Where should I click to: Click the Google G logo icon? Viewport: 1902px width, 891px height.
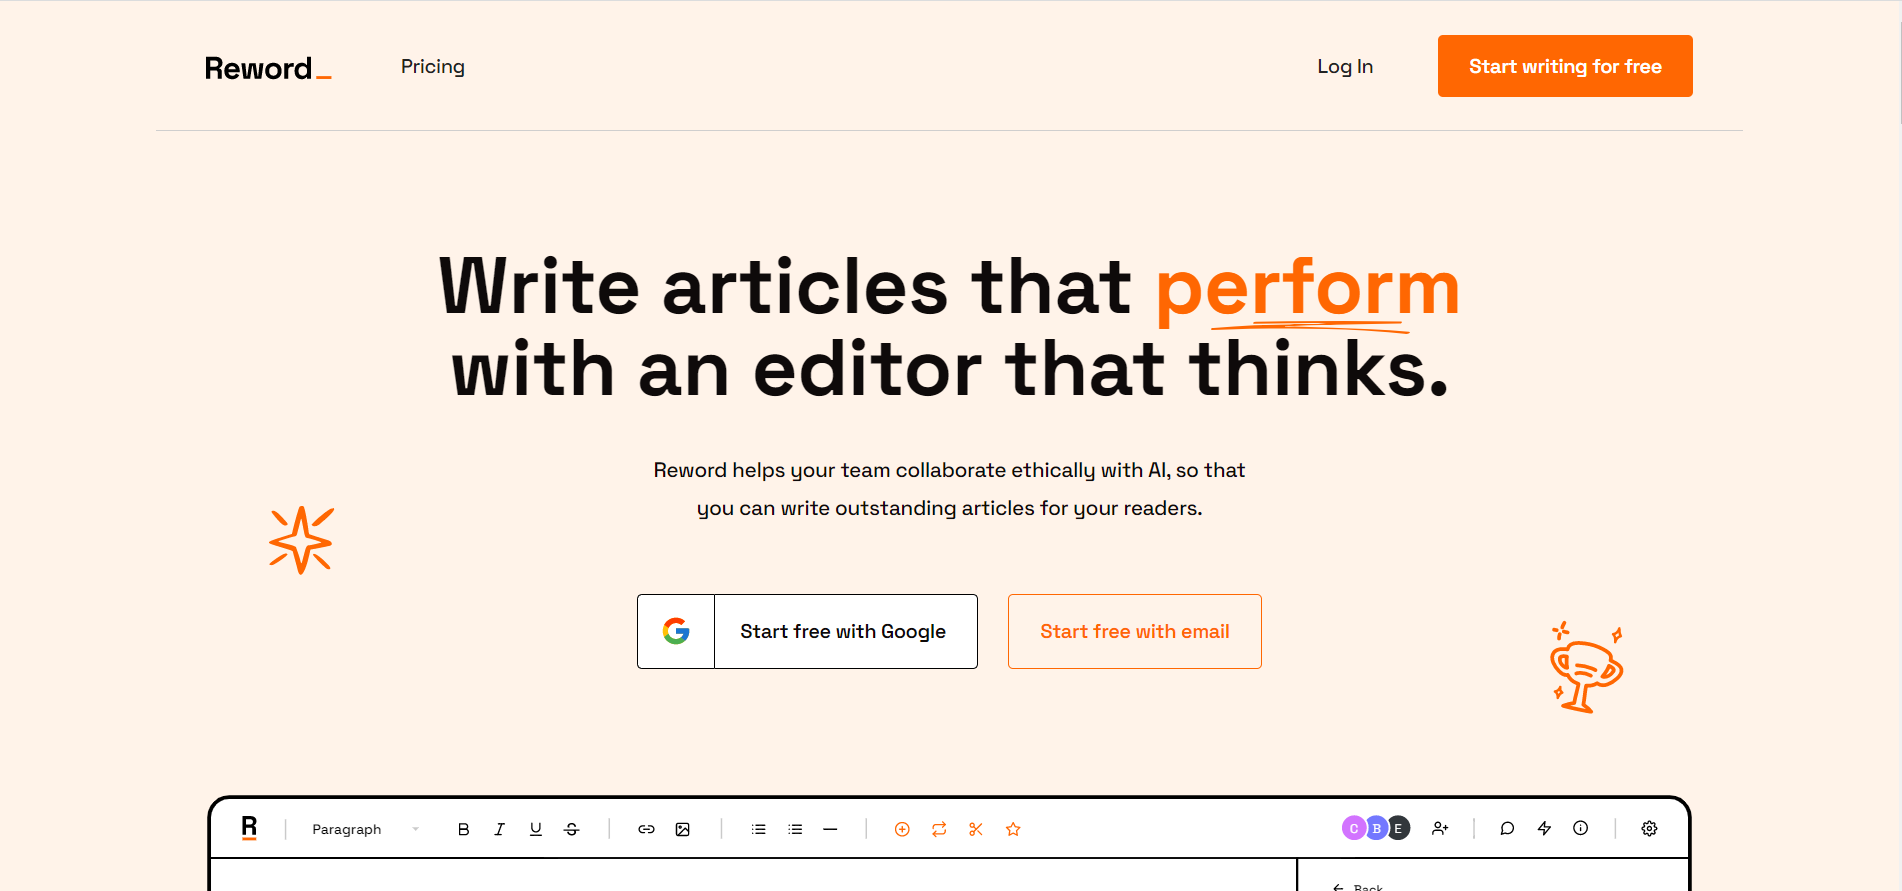676,631
